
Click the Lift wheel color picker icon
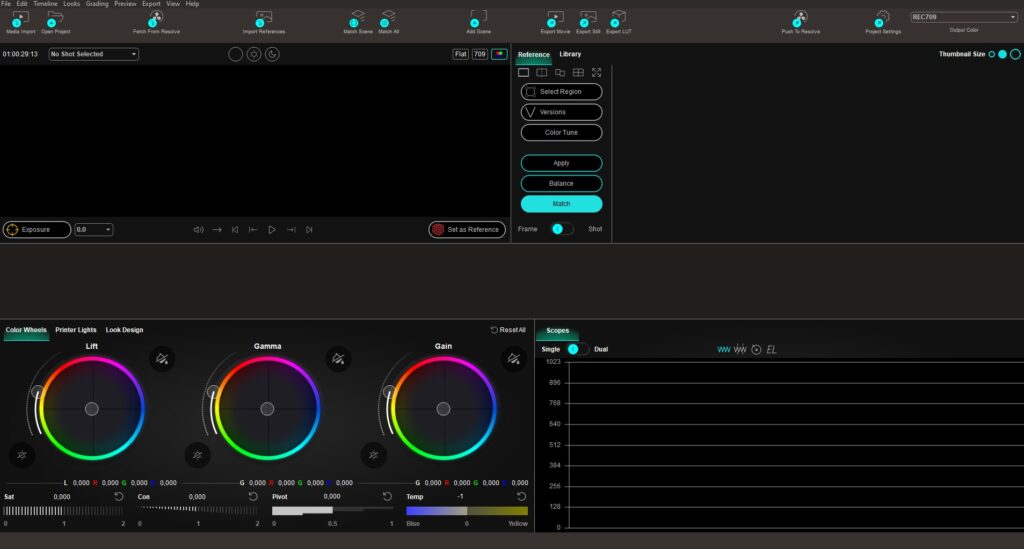(162, 358)
